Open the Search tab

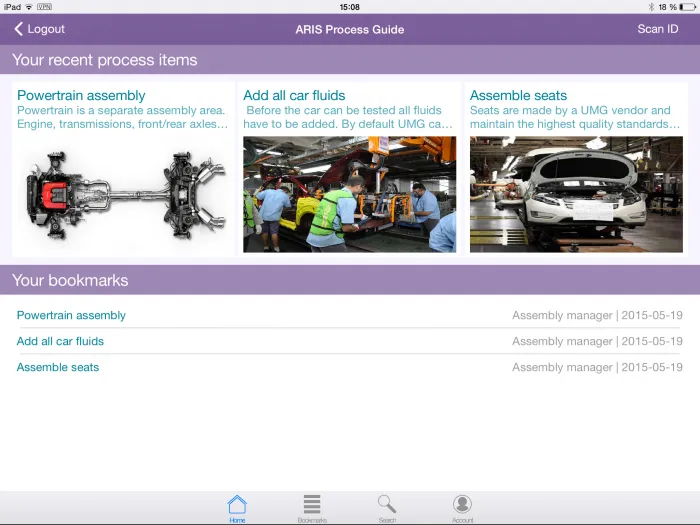(x=387, y=508)
